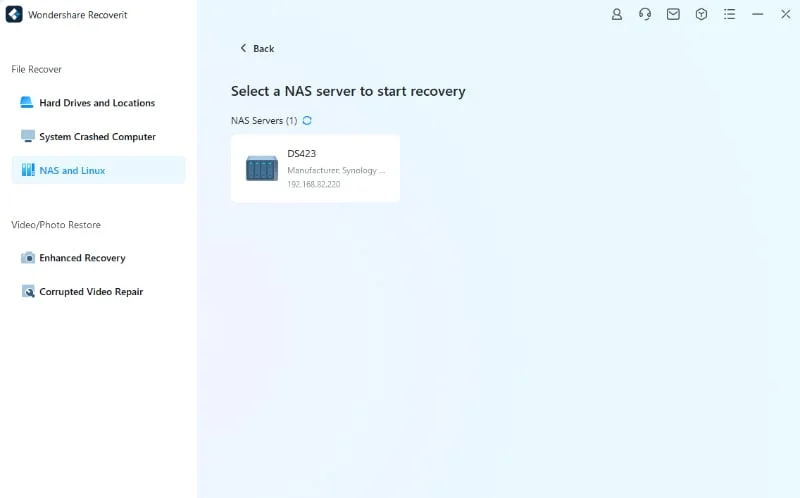Select Hard Drives and Locations
The image size is (800, 498).
98,103
